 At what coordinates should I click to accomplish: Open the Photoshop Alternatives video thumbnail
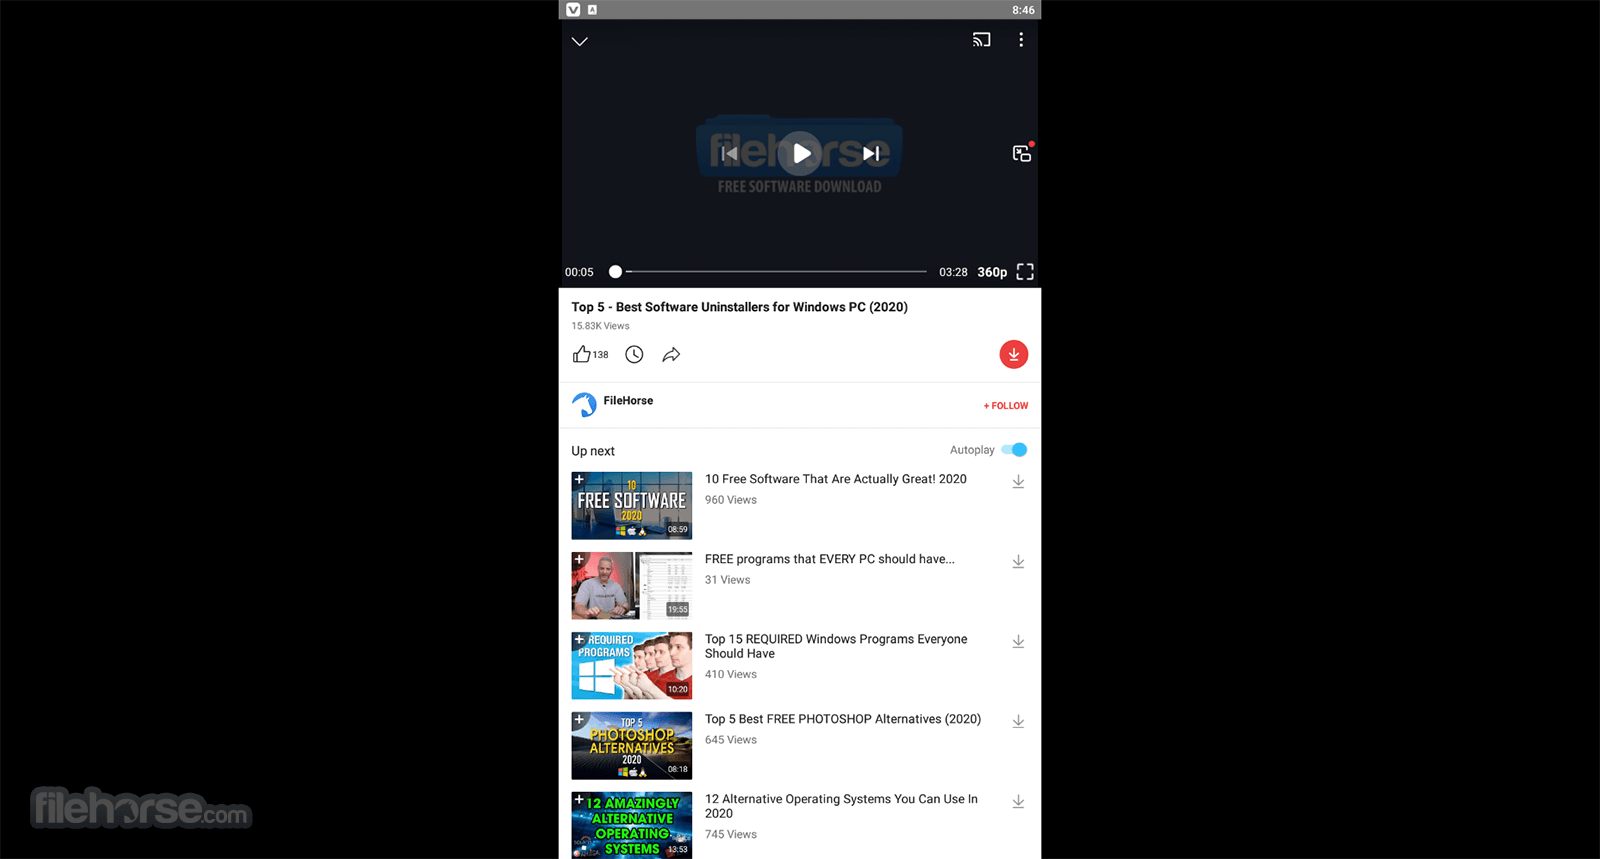[632, 746]
